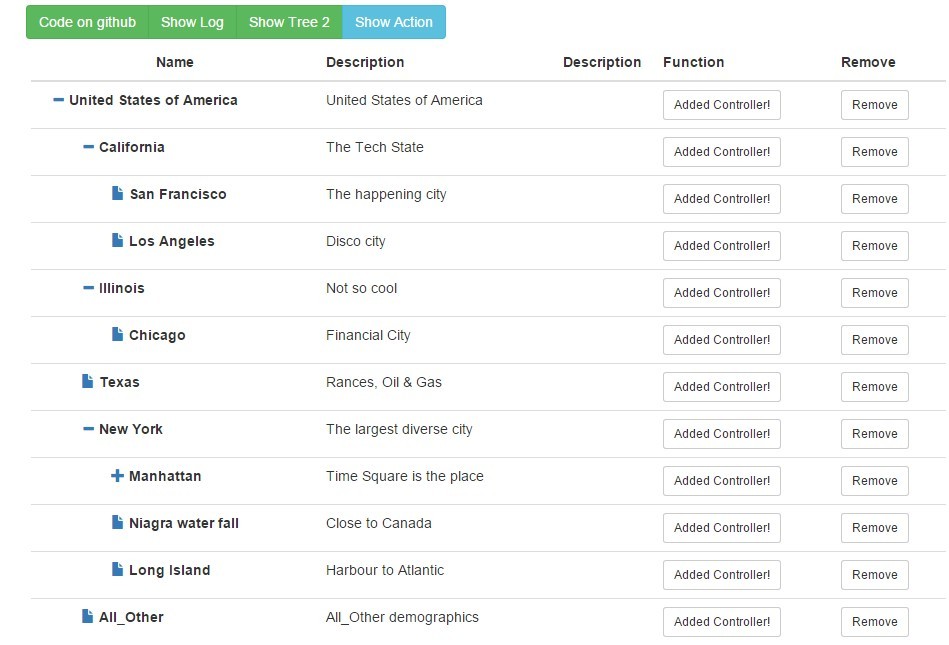Expand the Manhattan tree node

pyautogui.click(x=117, y=476)
